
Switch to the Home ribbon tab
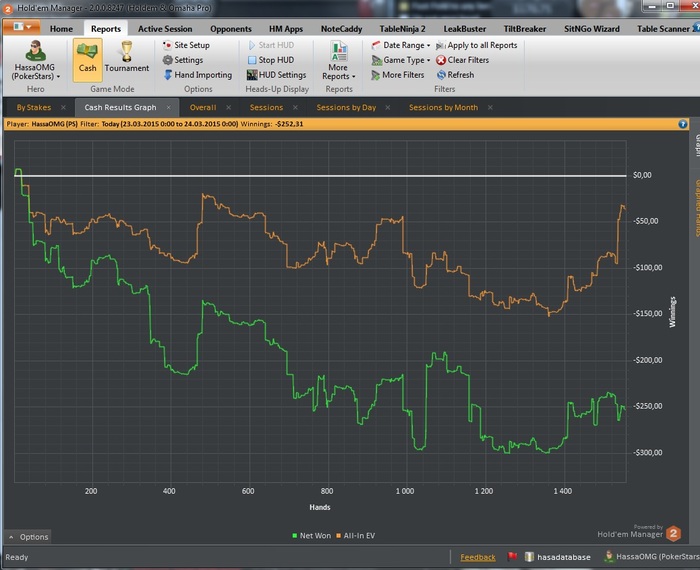(x=61, y=29)
